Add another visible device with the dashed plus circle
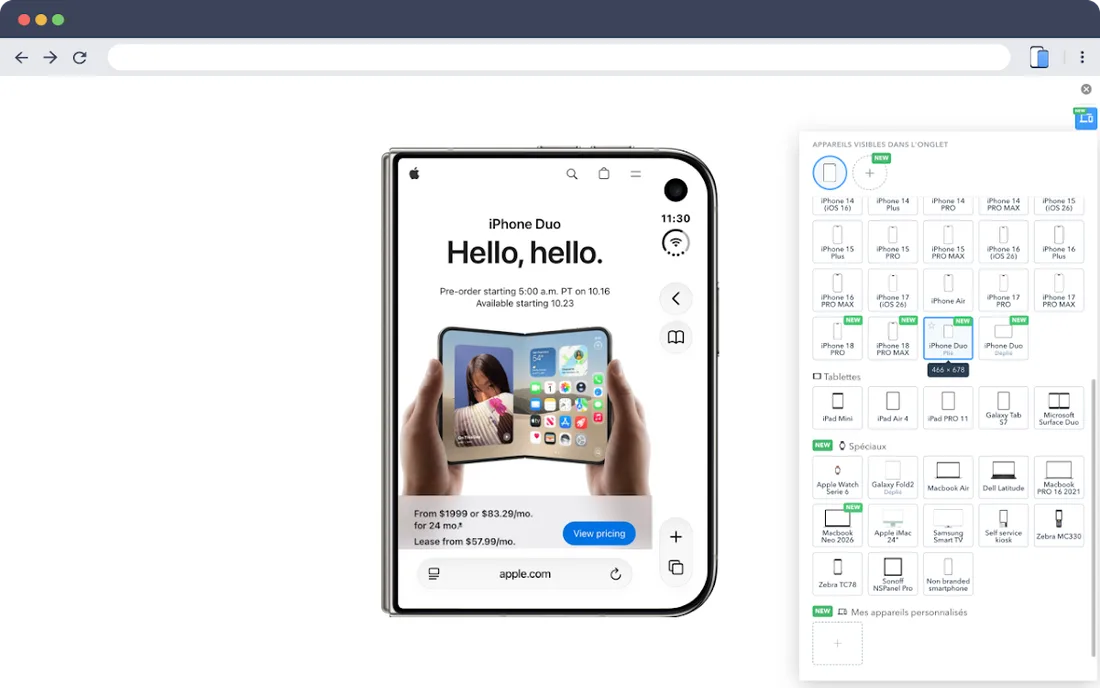The height and width of the screenshot is (688, 1100). (x=869, y=173)
